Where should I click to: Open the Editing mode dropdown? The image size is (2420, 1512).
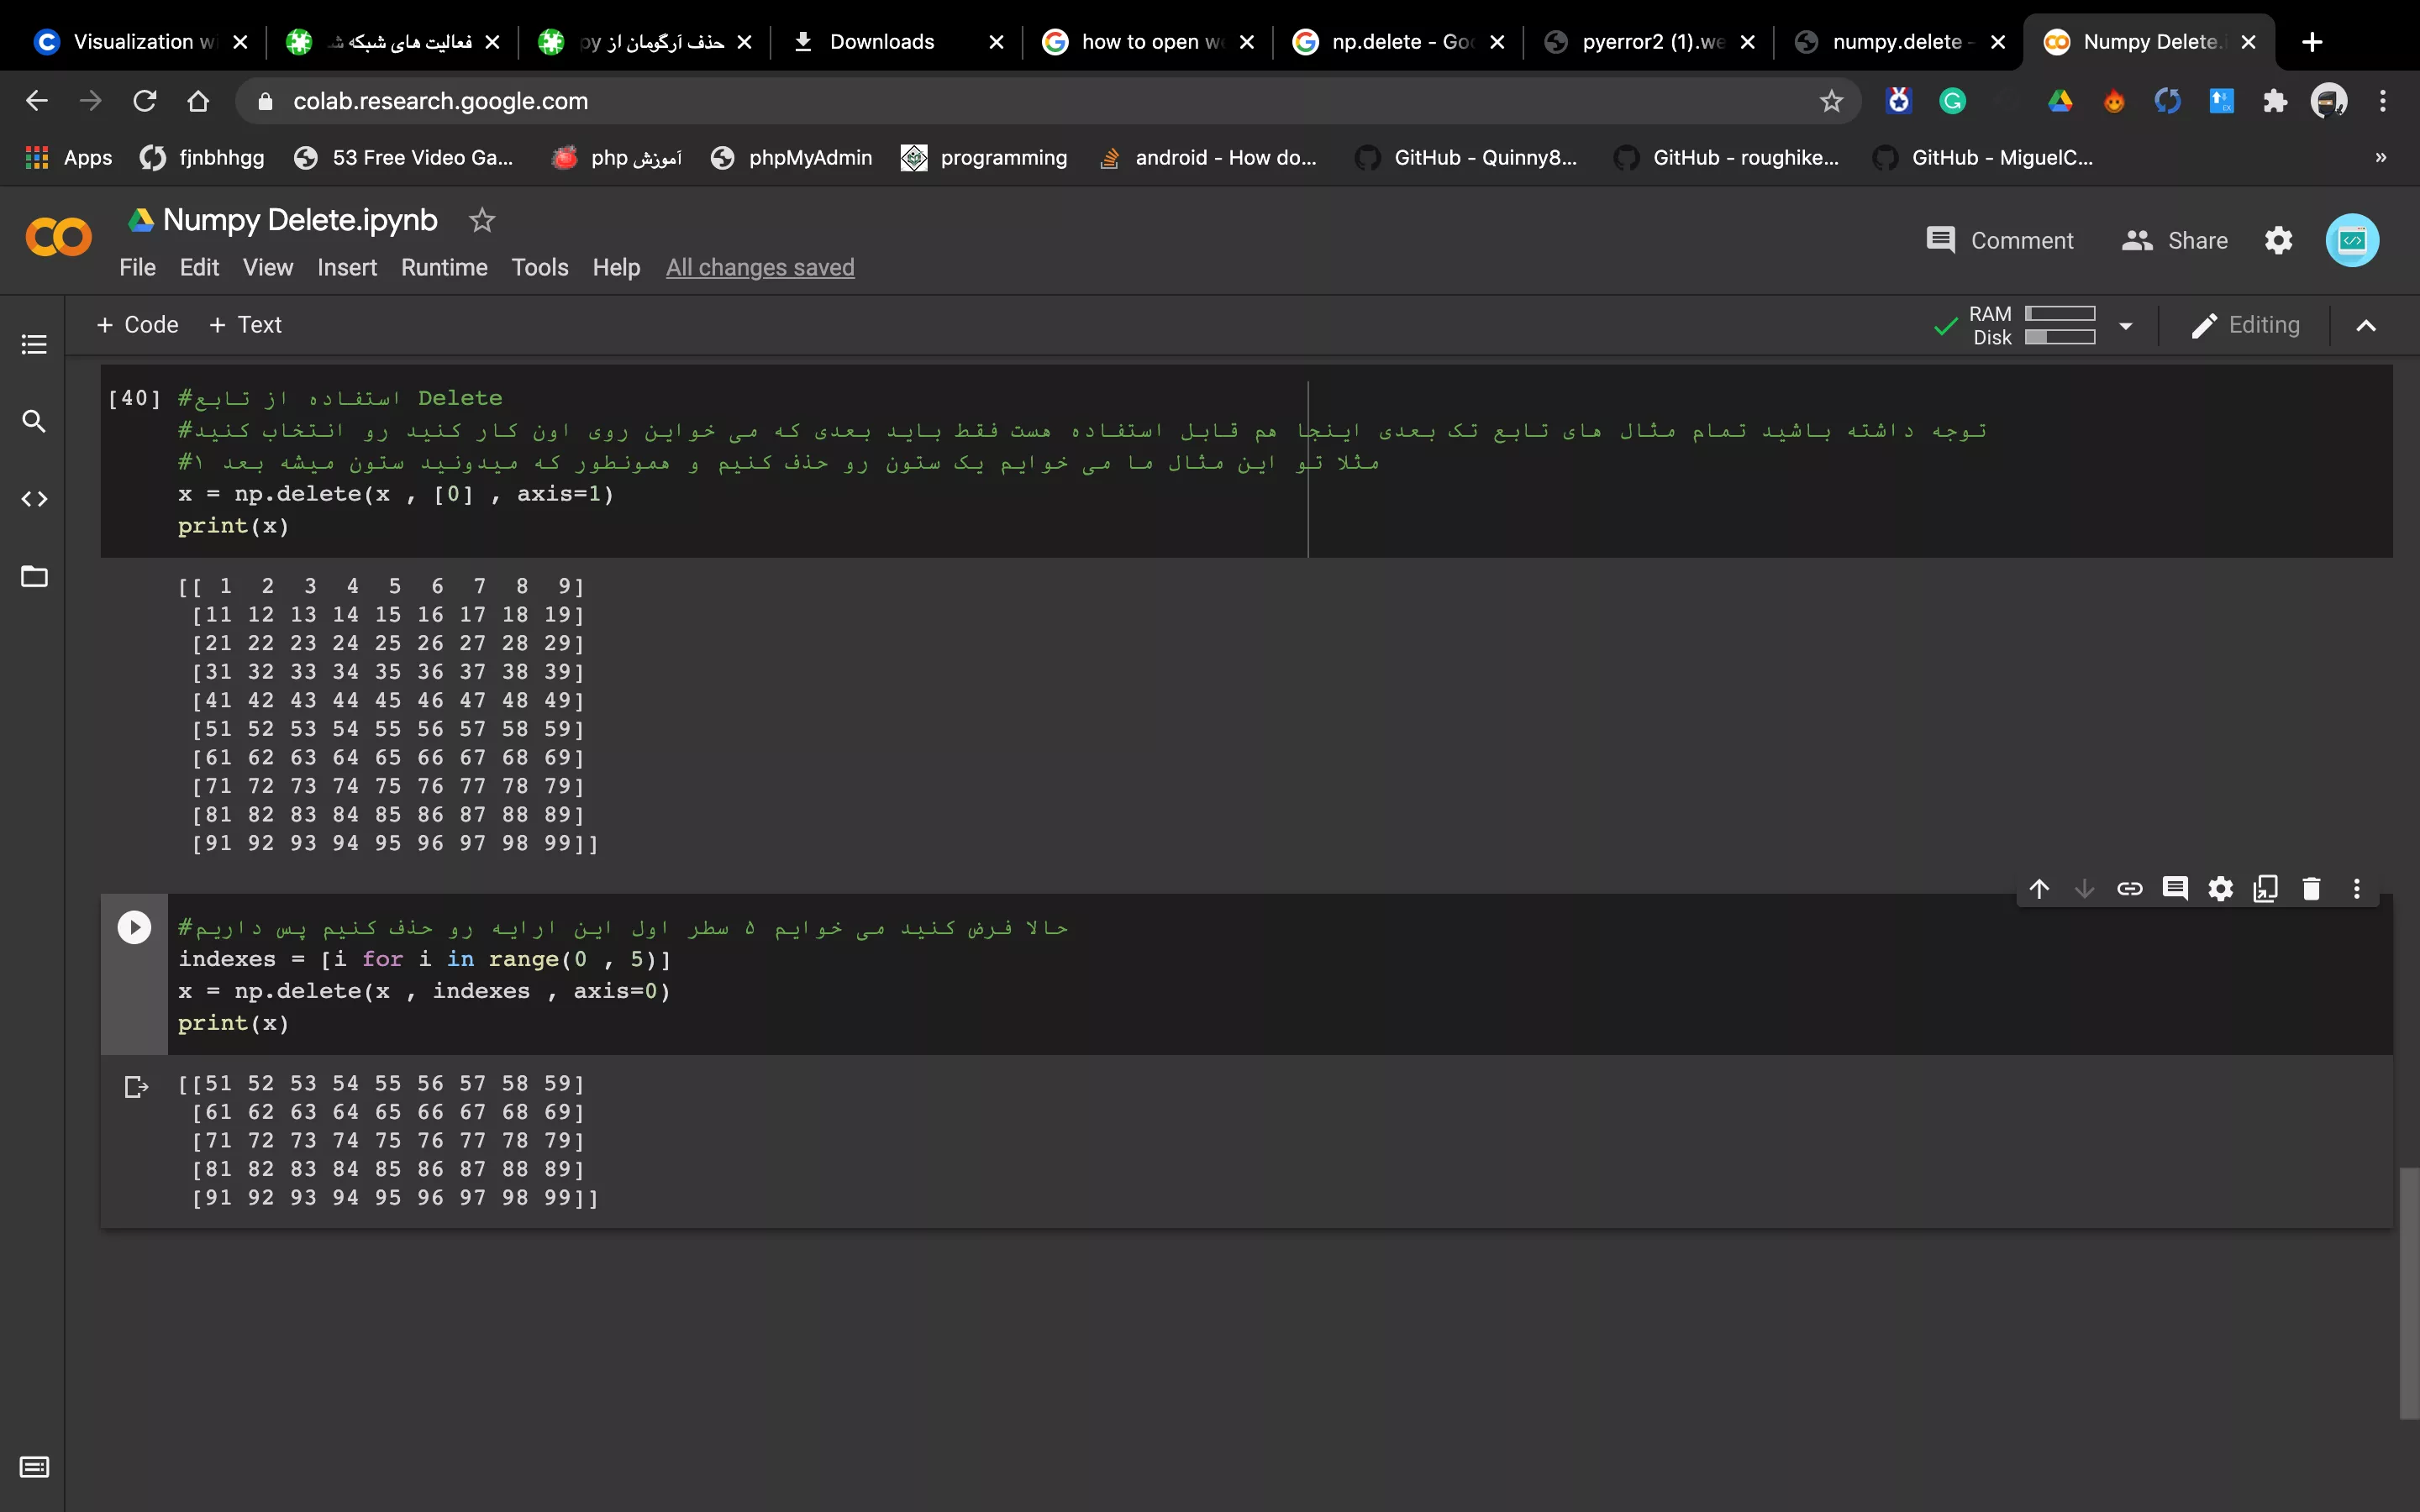coord(2246,325)
